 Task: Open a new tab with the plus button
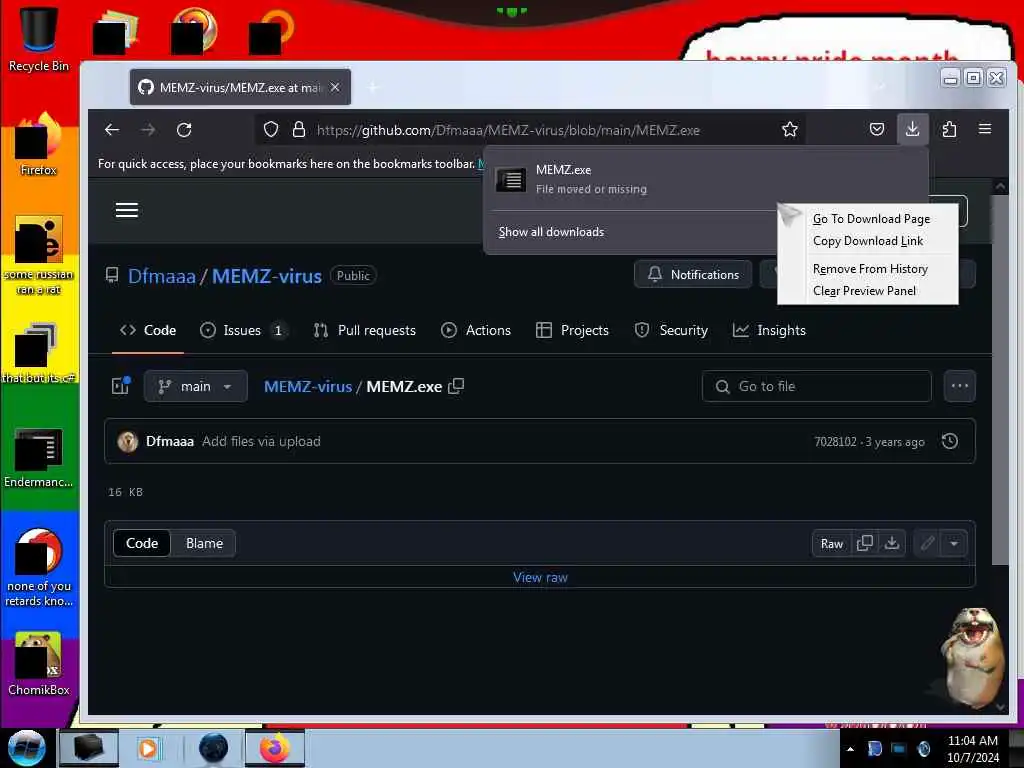[x=373, y=87]
